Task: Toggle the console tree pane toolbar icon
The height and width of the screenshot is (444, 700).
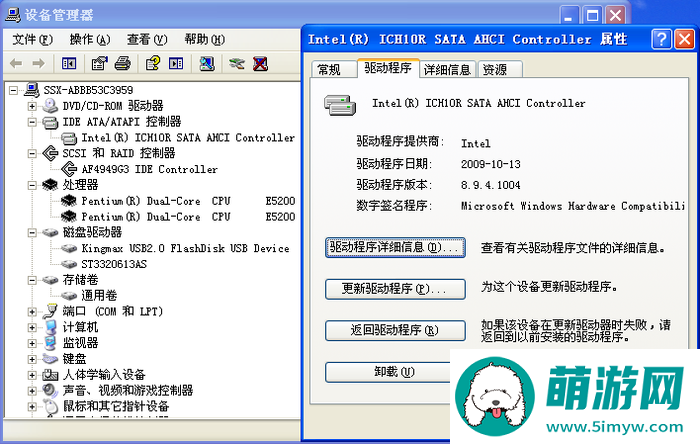Action: pyautogui.click(x=69, y=63)
